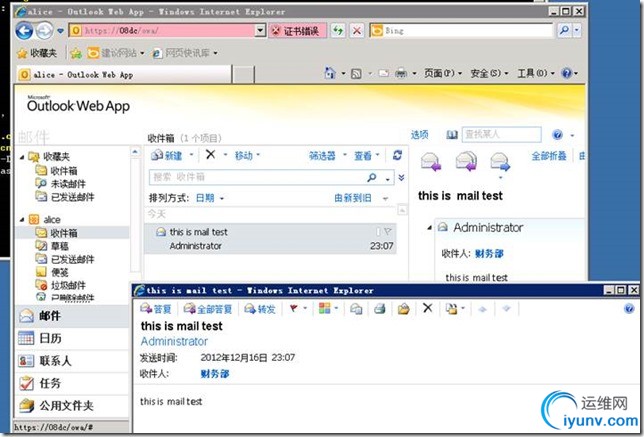This screenshot has width=644, height=437.
Task: Select the alice - Outlook Web App tab
Action: tap(124, 74)
